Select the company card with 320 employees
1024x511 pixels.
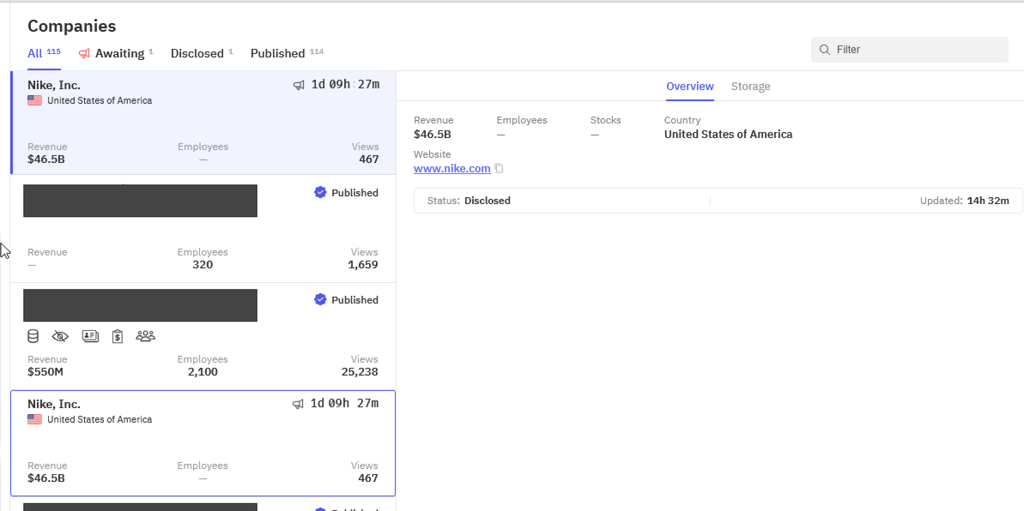pyautogui.click(x=203, y=229)
